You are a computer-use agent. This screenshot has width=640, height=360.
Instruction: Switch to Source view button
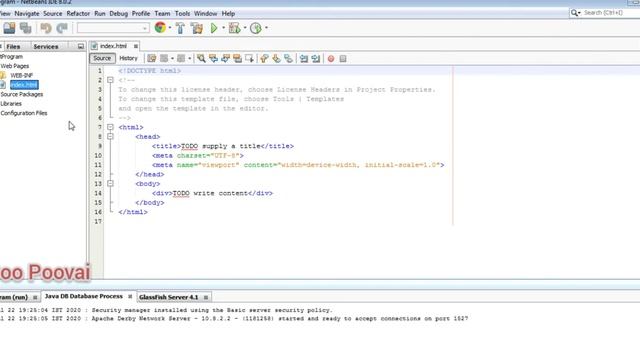(102, 58)
